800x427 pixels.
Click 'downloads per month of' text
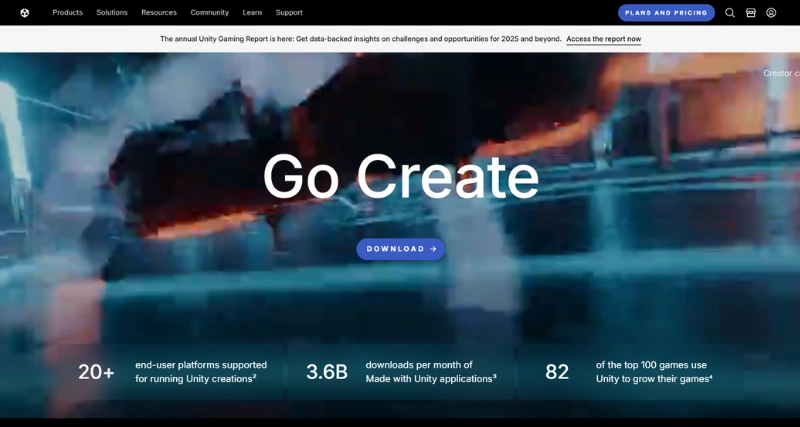419,365
